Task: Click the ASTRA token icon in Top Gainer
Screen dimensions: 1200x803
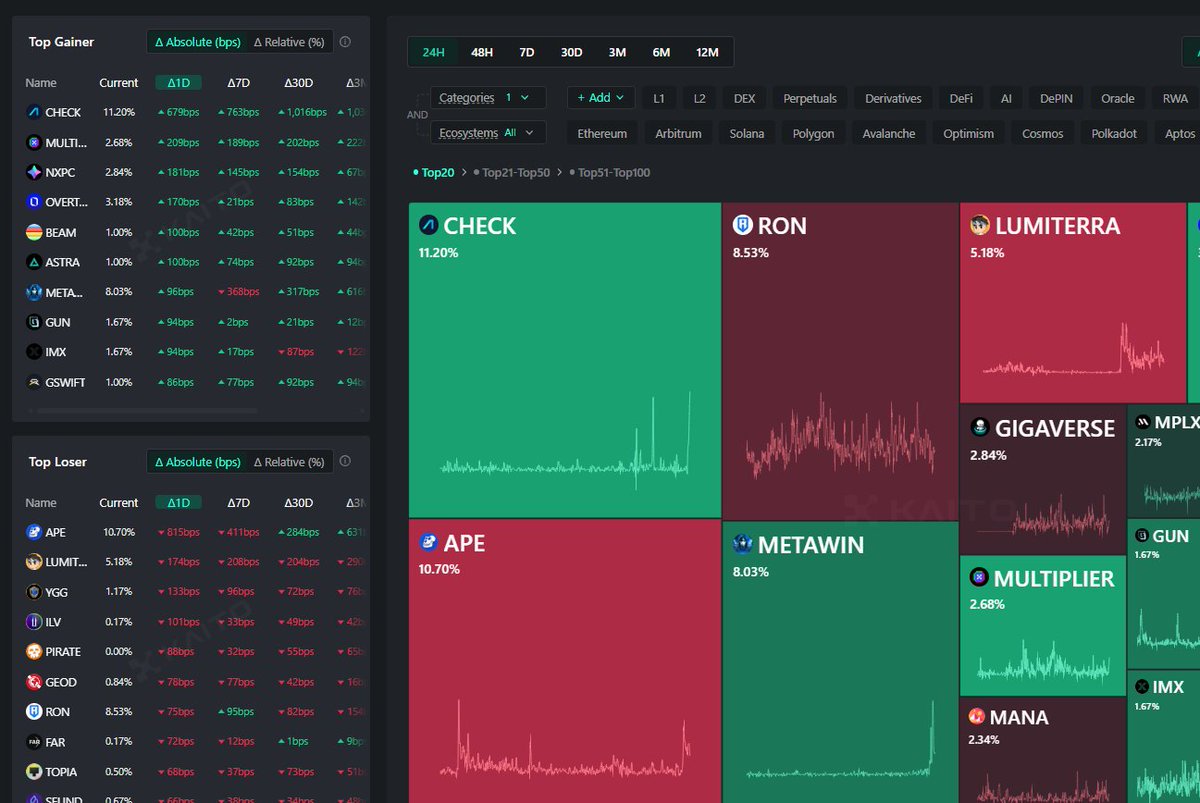Action: 33,262
